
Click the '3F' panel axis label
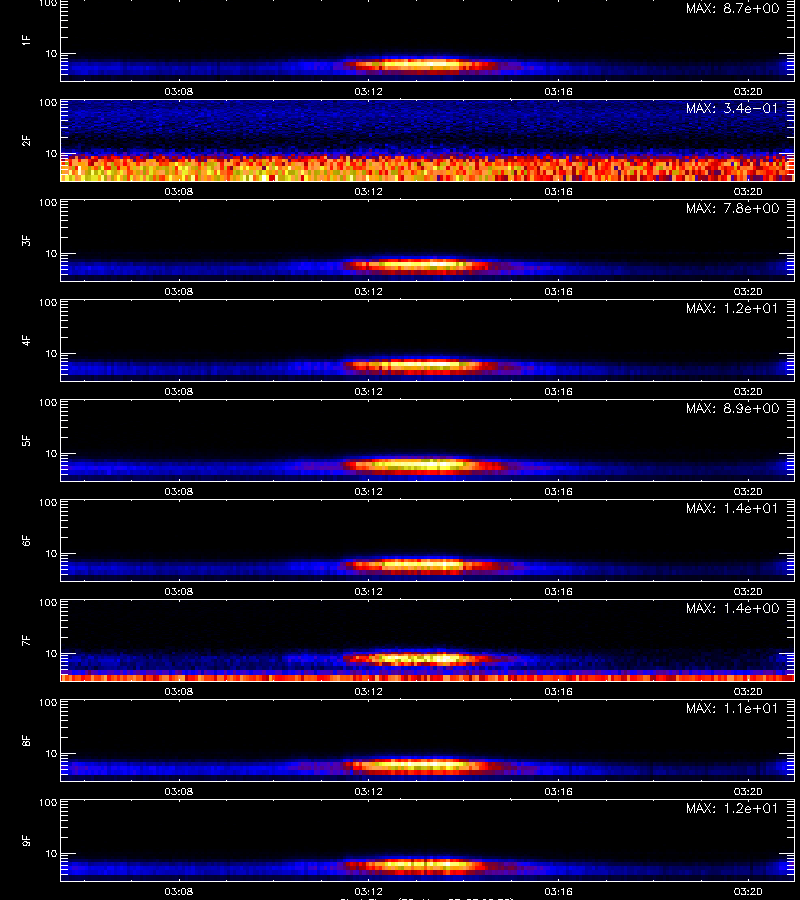coord(26,240)
